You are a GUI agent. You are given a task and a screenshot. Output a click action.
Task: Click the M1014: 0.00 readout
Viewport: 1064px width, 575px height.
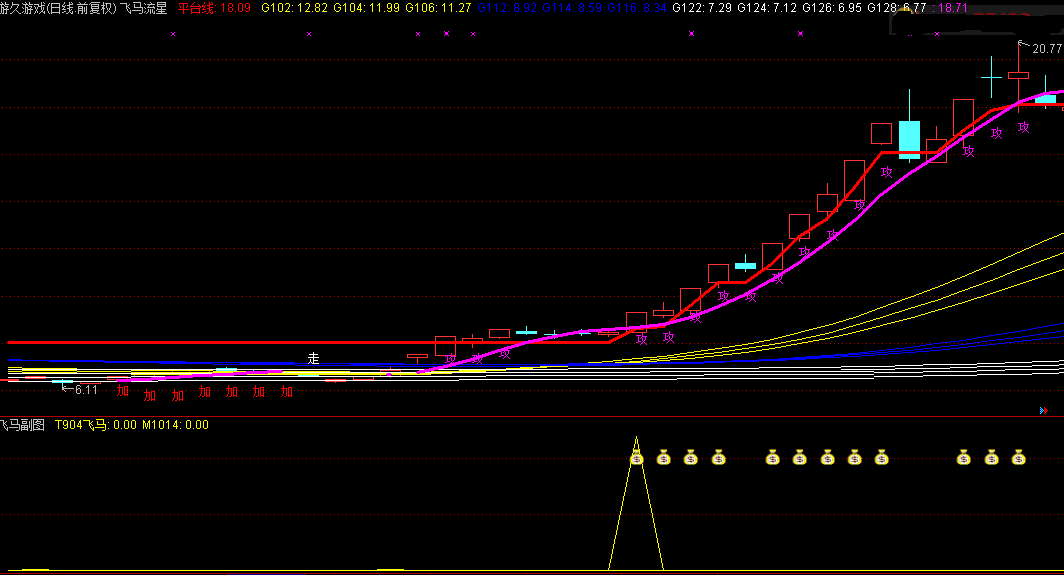pyautogui.click(x=175, y=425)
